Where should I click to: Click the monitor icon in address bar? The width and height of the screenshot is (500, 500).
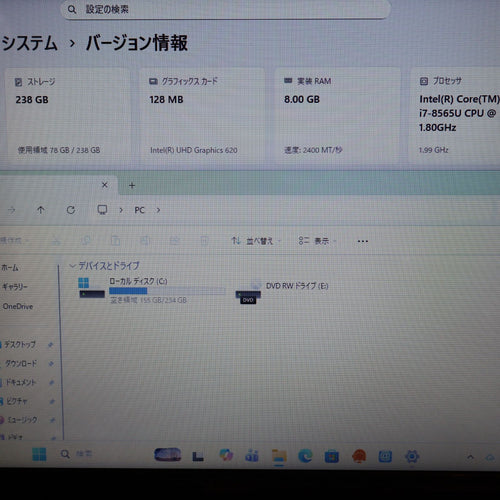tap(102, 210)
